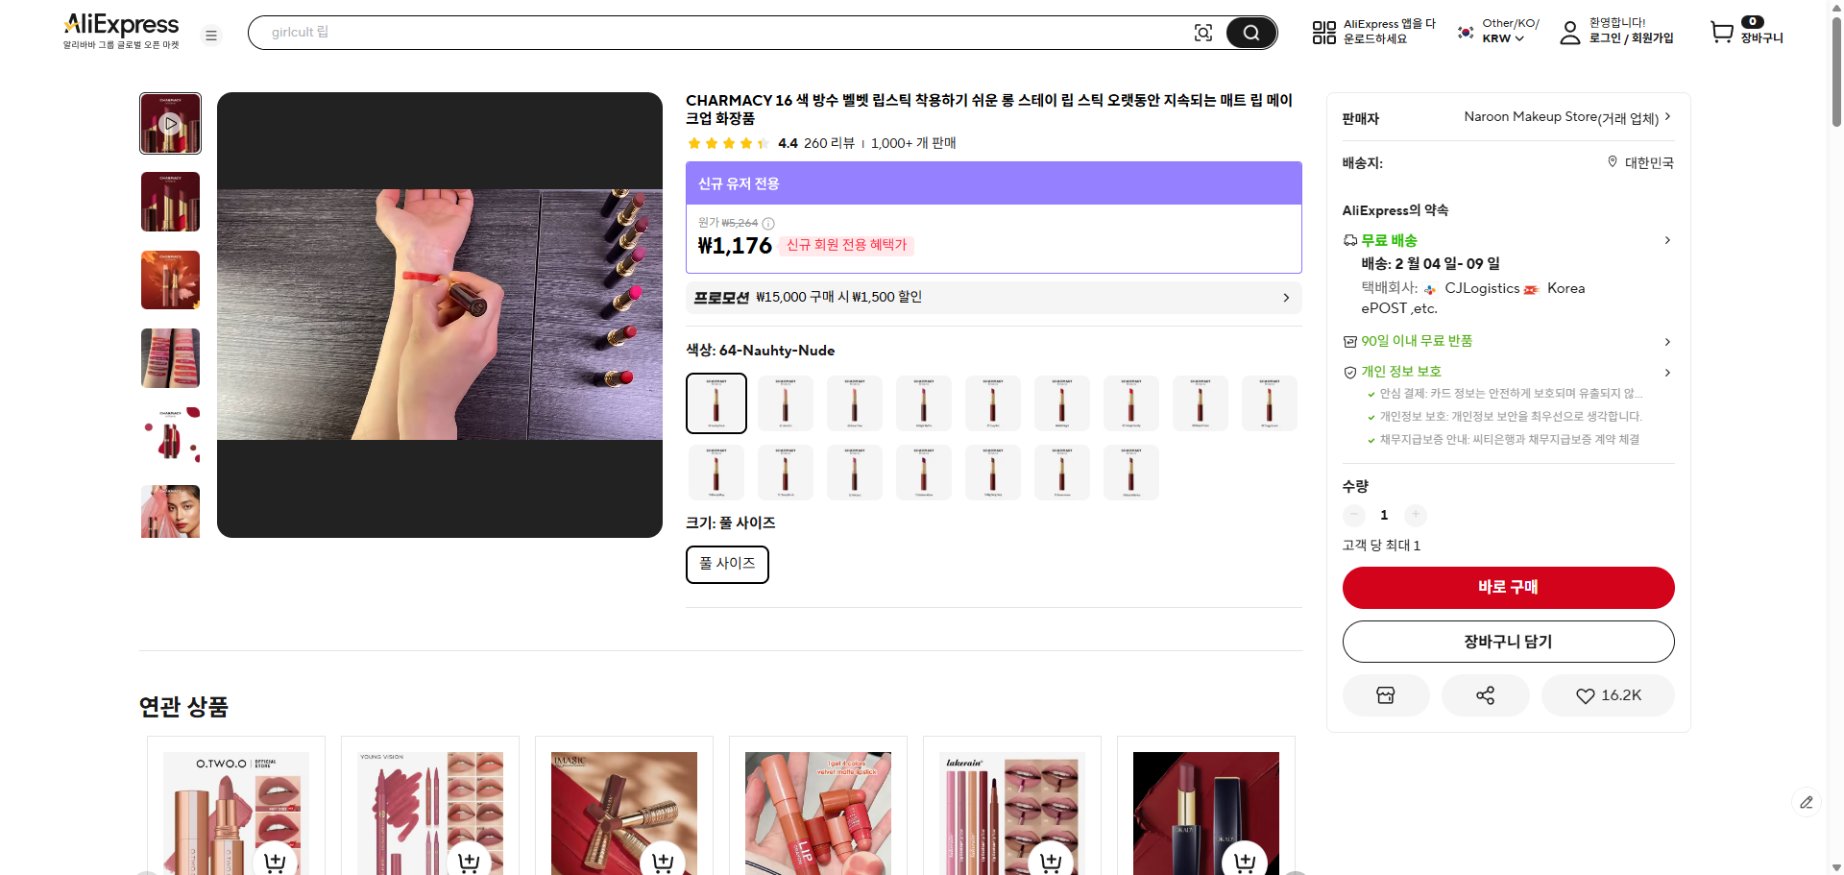Open the shopping cart icon
This screenshot has width=1844, height=875.
point(1721,33)
